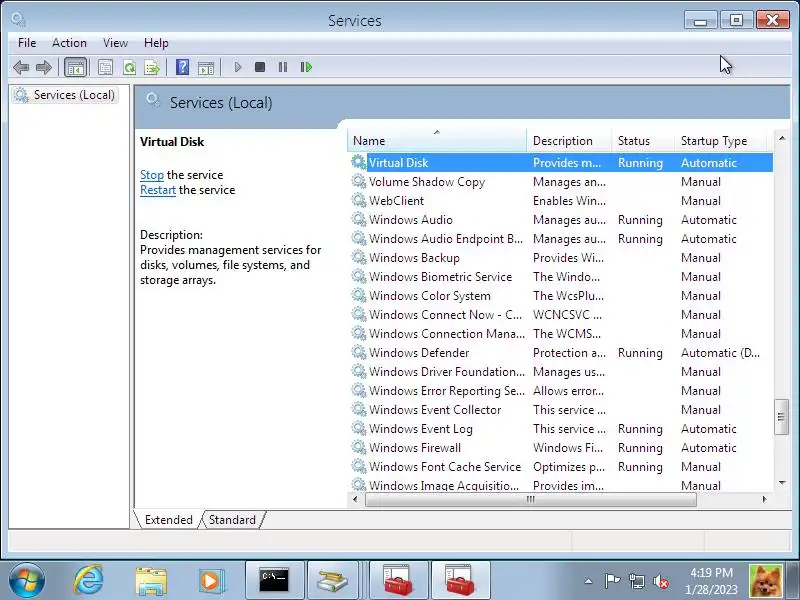Viewport: 800px width, 600px height.
Task: Select the Windows Backup service
Action: coord(560,258)
